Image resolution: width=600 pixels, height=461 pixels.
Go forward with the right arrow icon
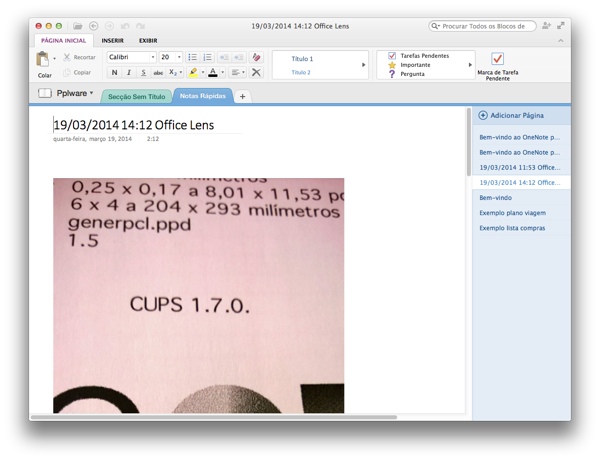click(x=109, y=26)
